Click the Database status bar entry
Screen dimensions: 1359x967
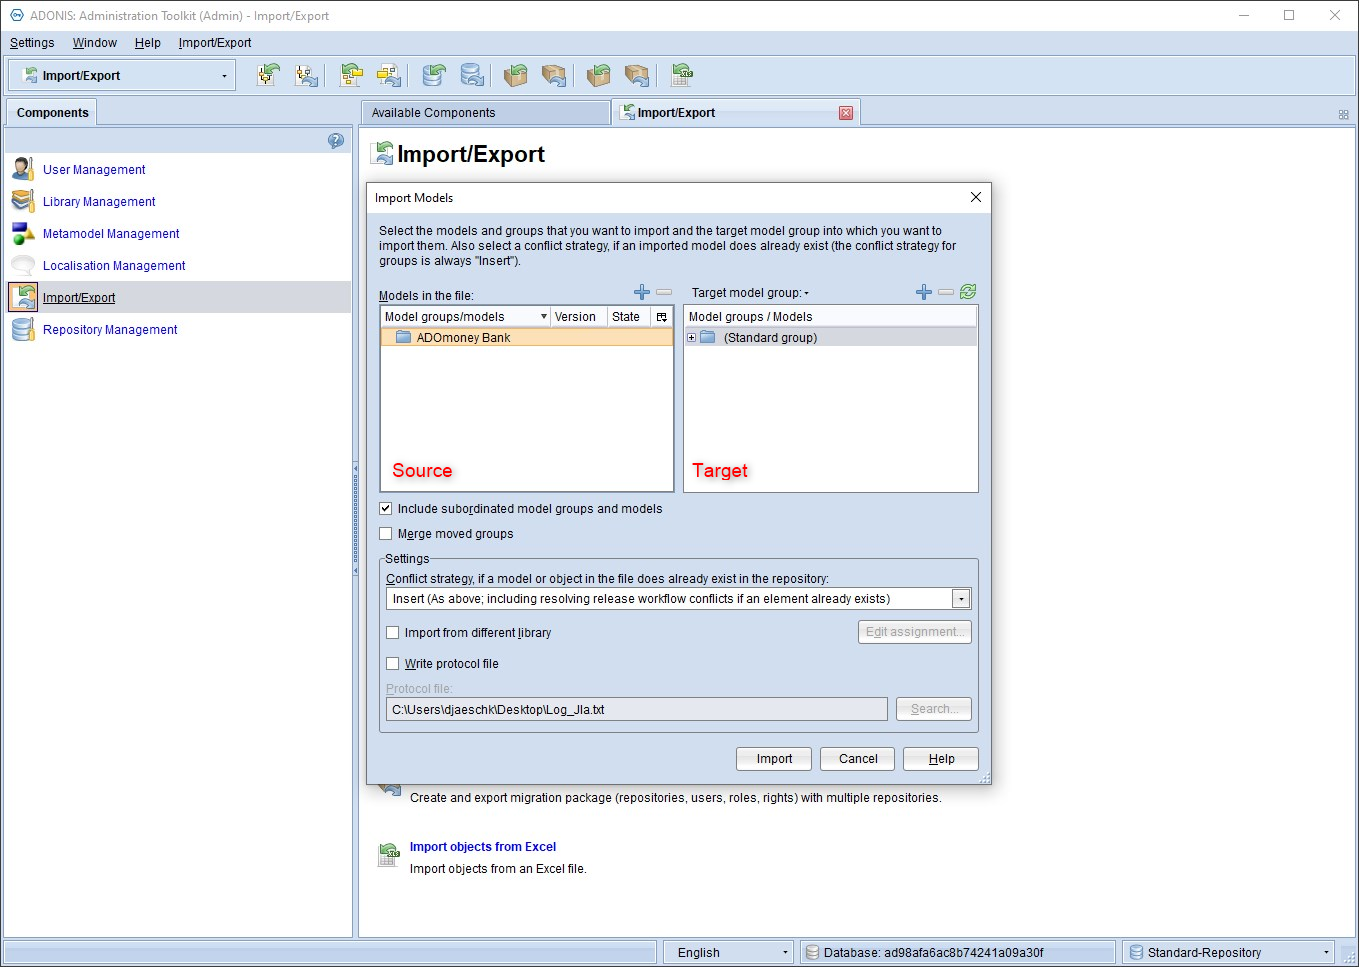click(957, 953)
